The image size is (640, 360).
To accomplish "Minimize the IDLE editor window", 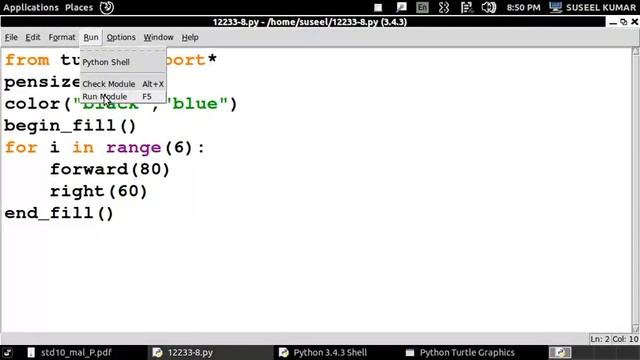I will coord(613,22).
